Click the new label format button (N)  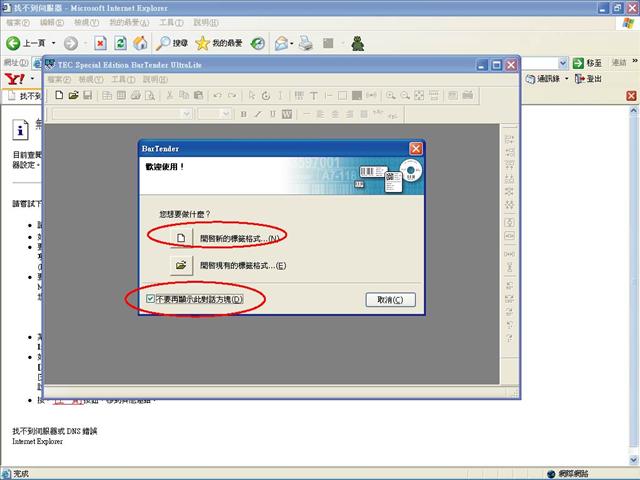(x=181, y=238)
